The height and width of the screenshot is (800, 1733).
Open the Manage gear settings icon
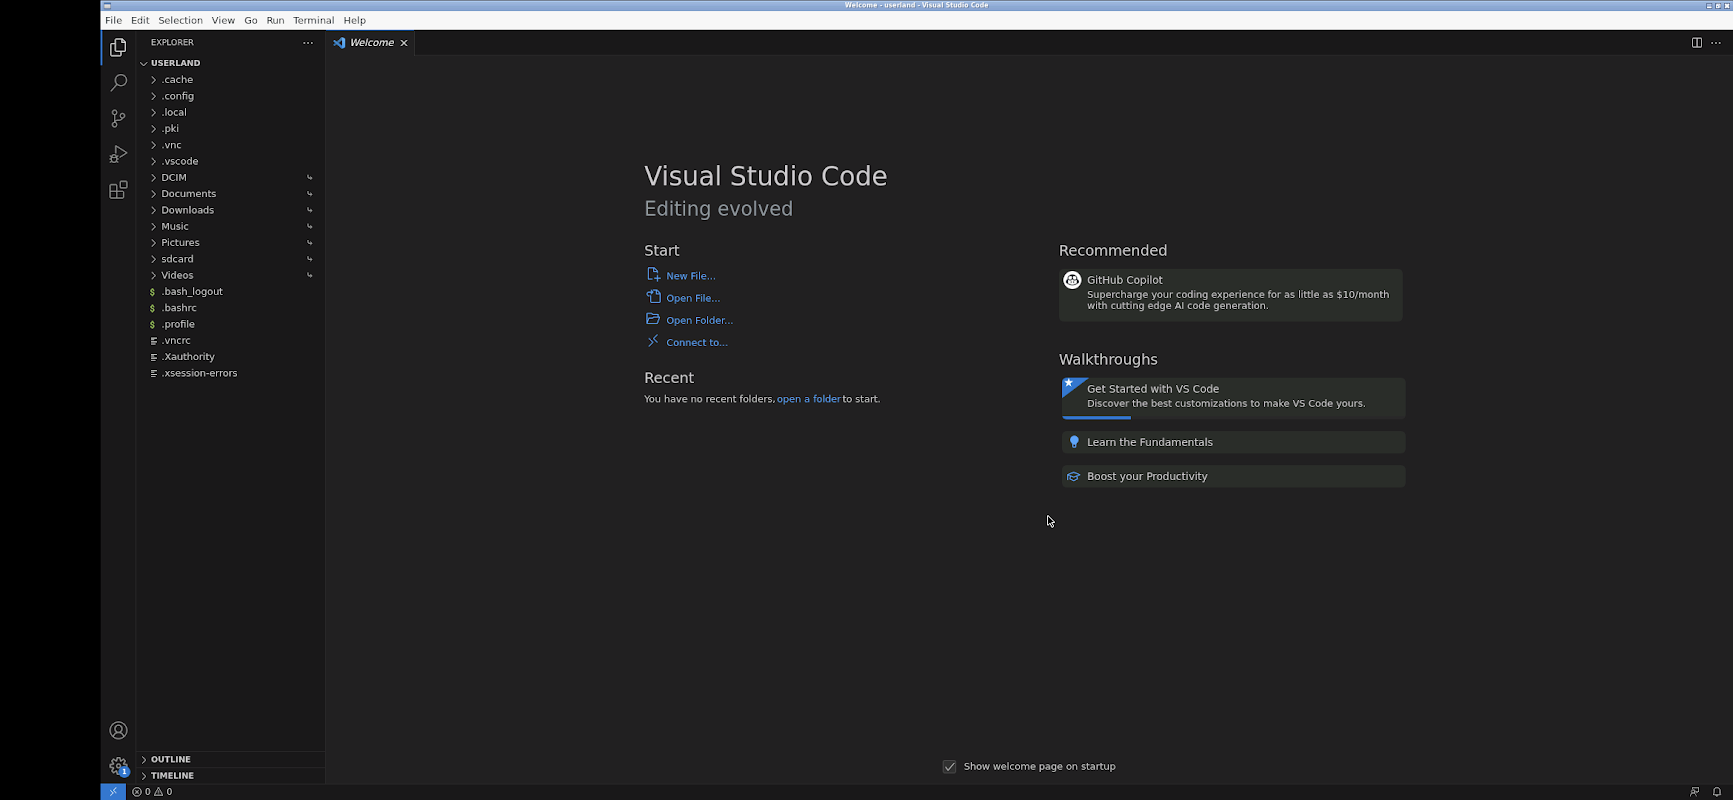pos(118,766)
